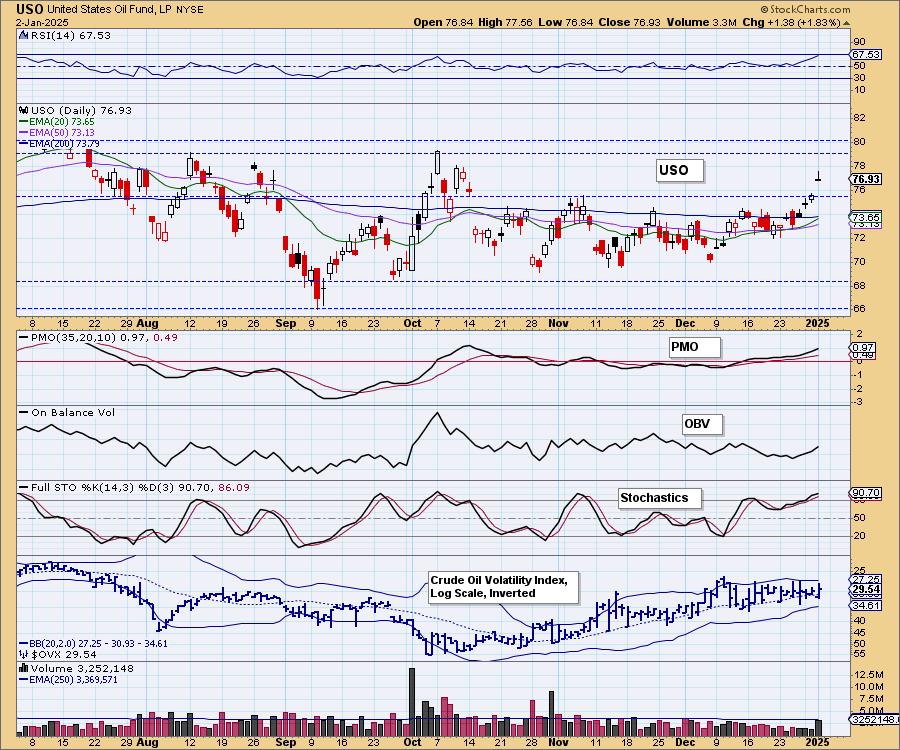
Task: Click the 'Volume 3.3M' value in header
Action: click(x=701, y=22)
